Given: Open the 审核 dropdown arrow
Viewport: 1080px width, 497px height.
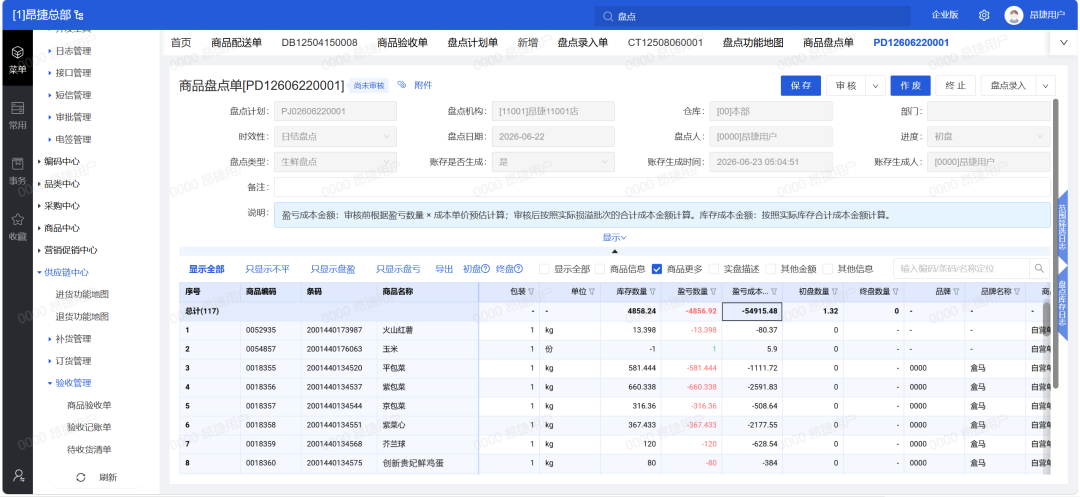Looking at the screenshot, I should [x=875, y=86].
